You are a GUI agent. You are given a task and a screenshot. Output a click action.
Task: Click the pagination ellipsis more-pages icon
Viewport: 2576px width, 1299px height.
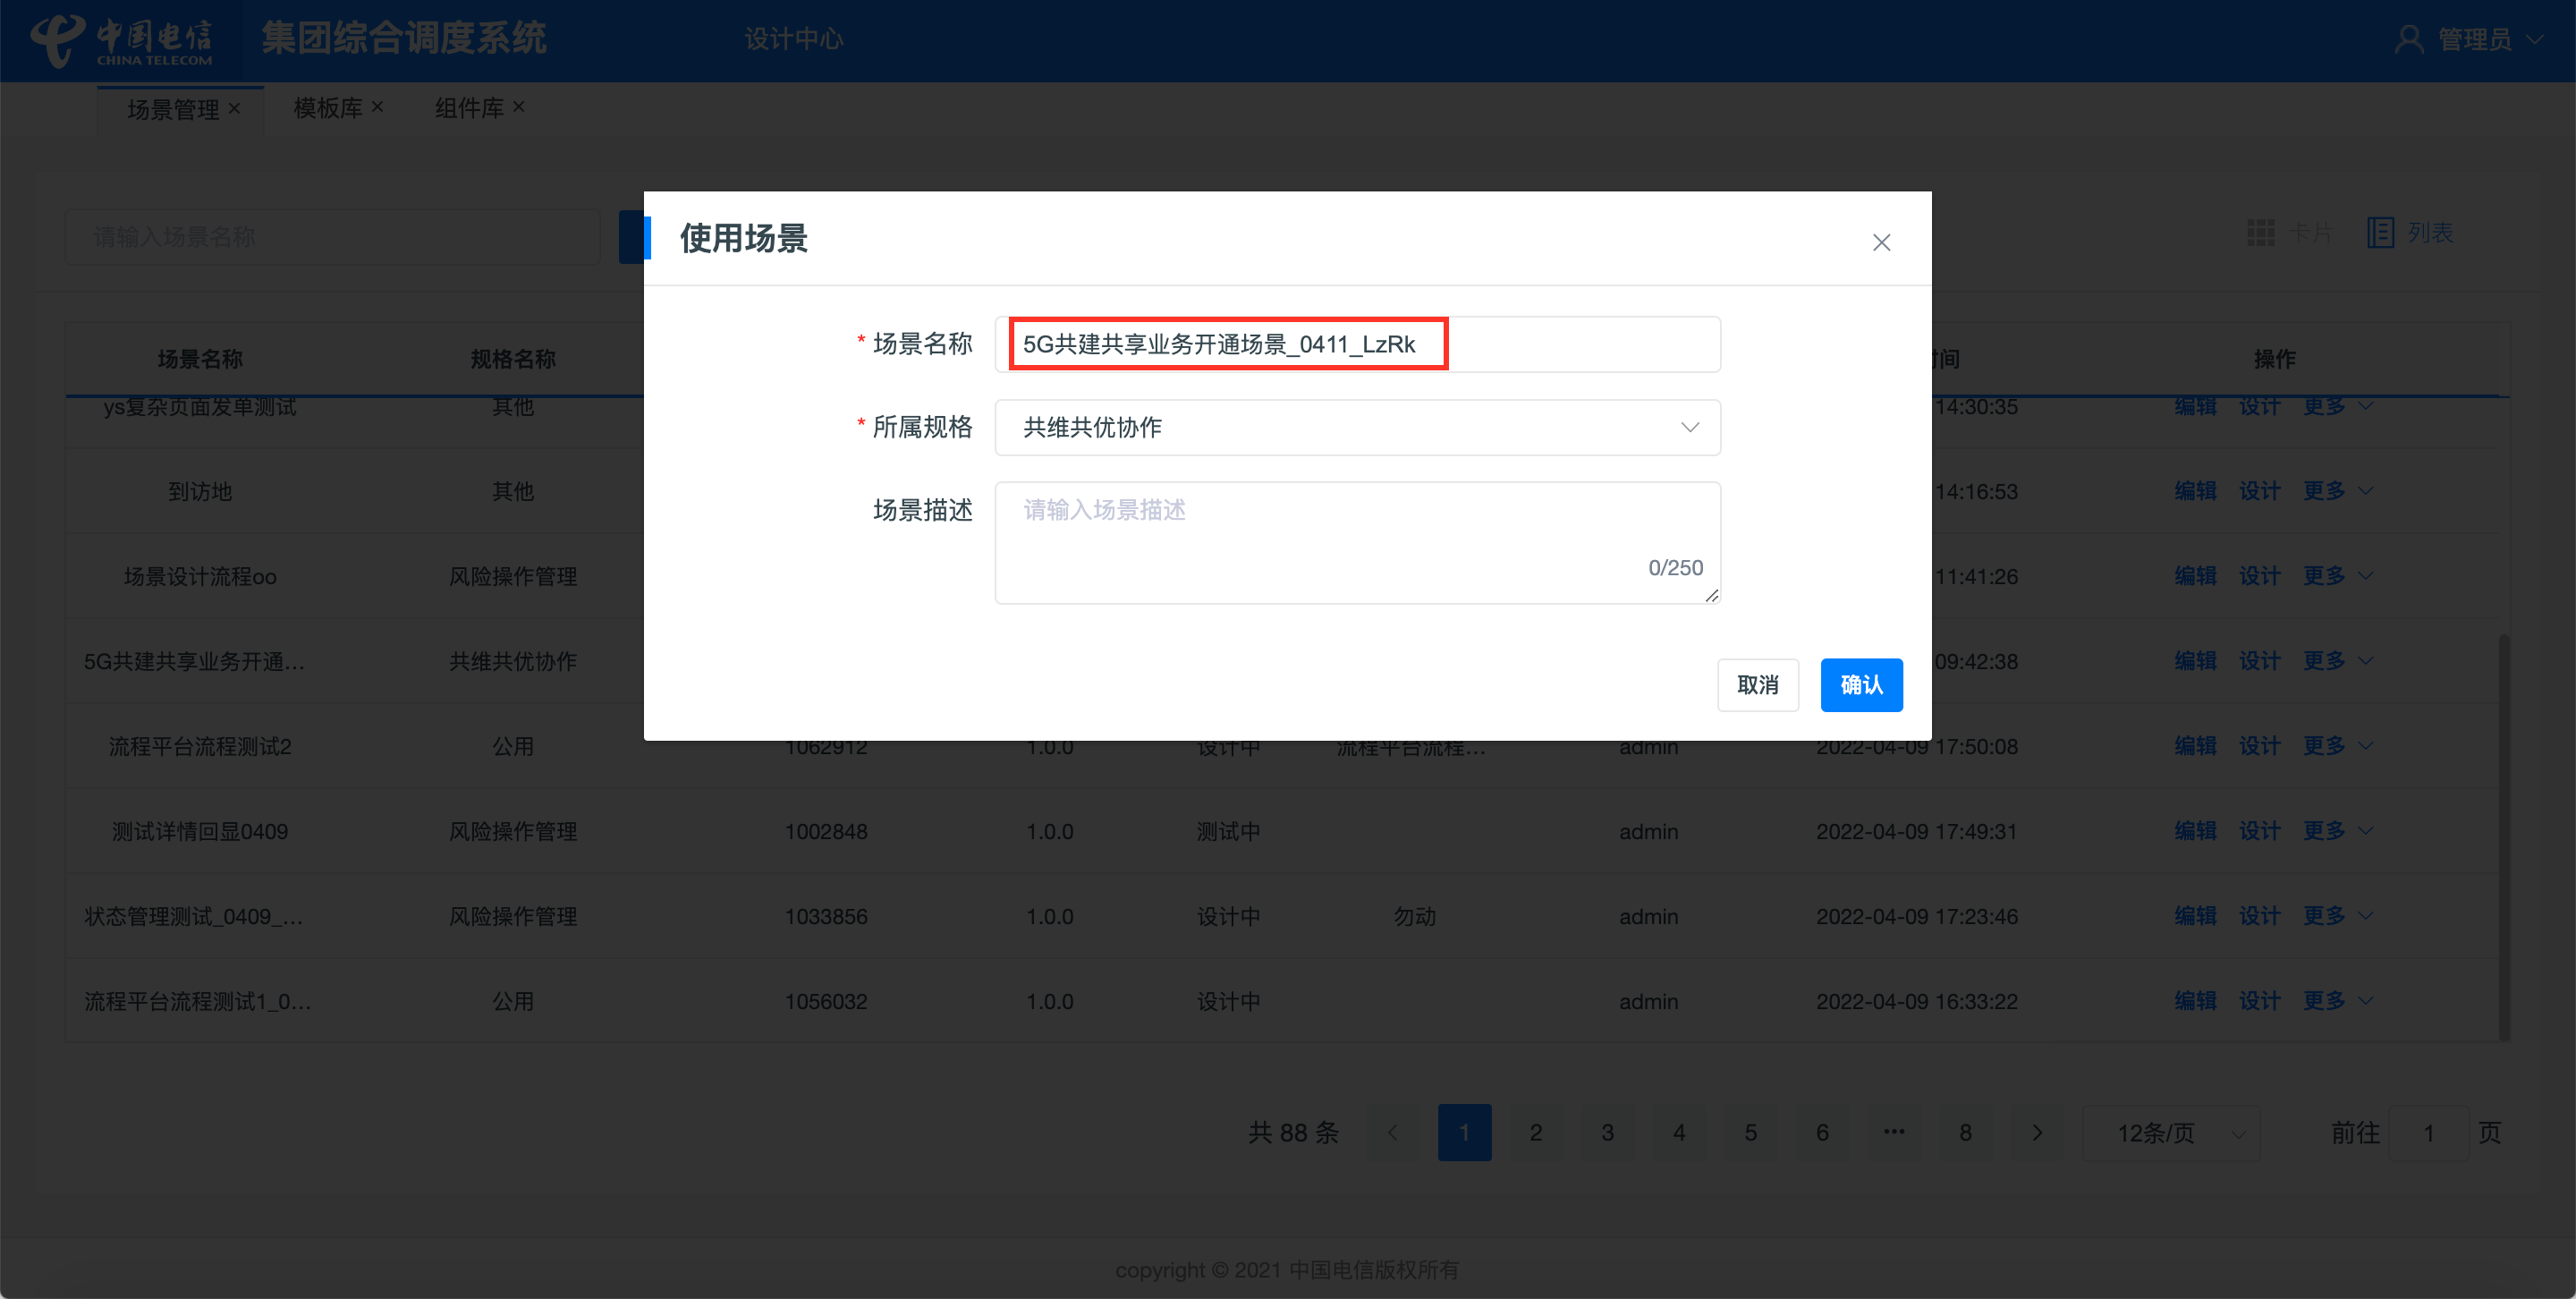pyautogui.click(x=1894, y=1133)
